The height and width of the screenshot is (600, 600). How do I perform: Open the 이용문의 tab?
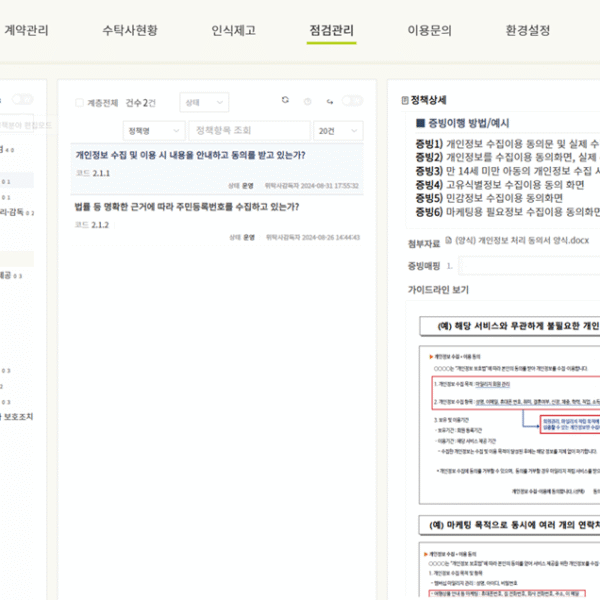click(431, 30)
